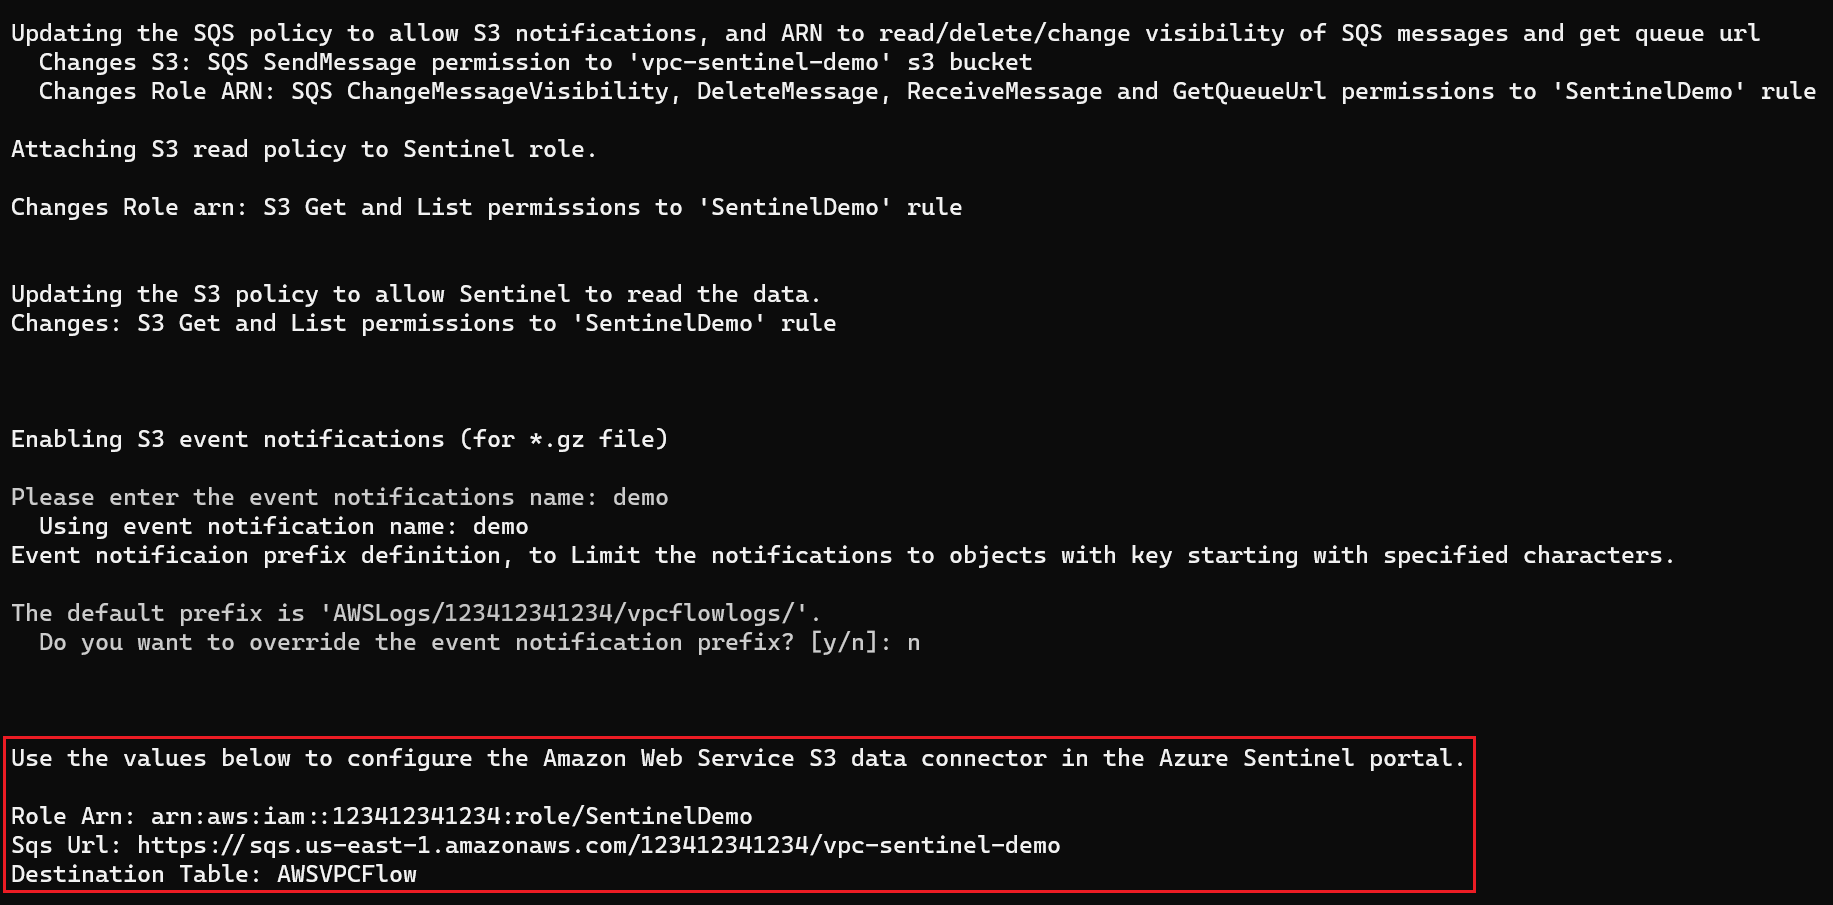The height and width of the screenshot is (905, 1833).
Task: Click the default prefix 'AWSLogs/123412341234/vpcflowlogs/' text
Action: click(570, 613)
